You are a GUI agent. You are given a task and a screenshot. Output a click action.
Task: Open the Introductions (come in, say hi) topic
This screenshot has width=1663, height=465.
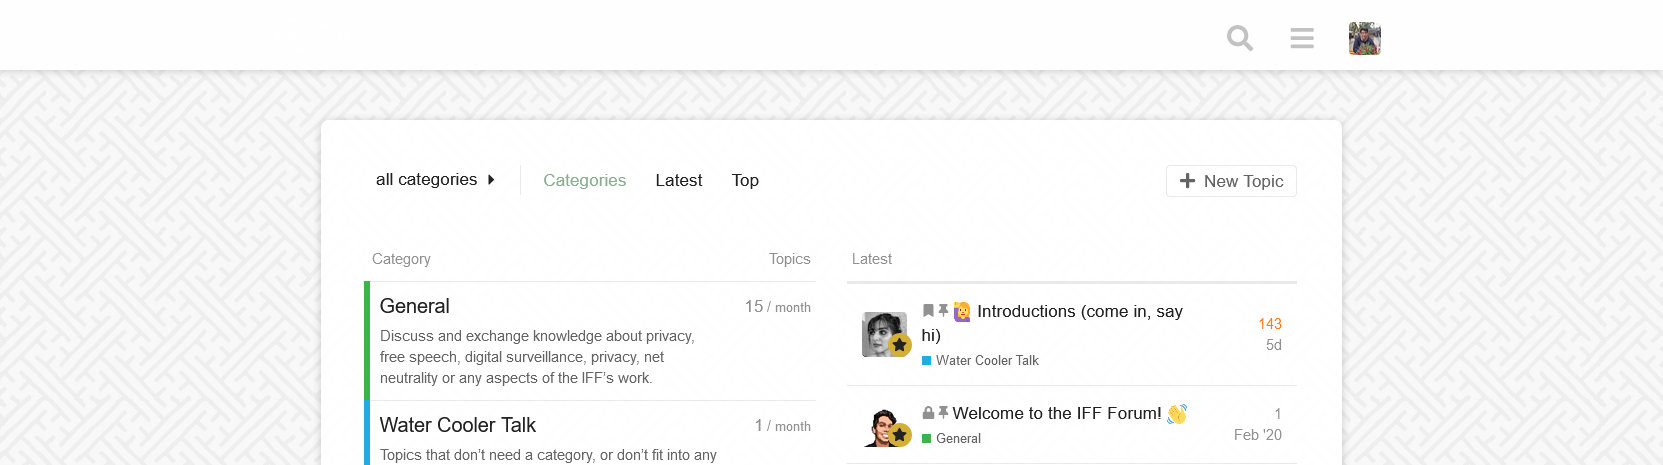tap(1079, 312)
